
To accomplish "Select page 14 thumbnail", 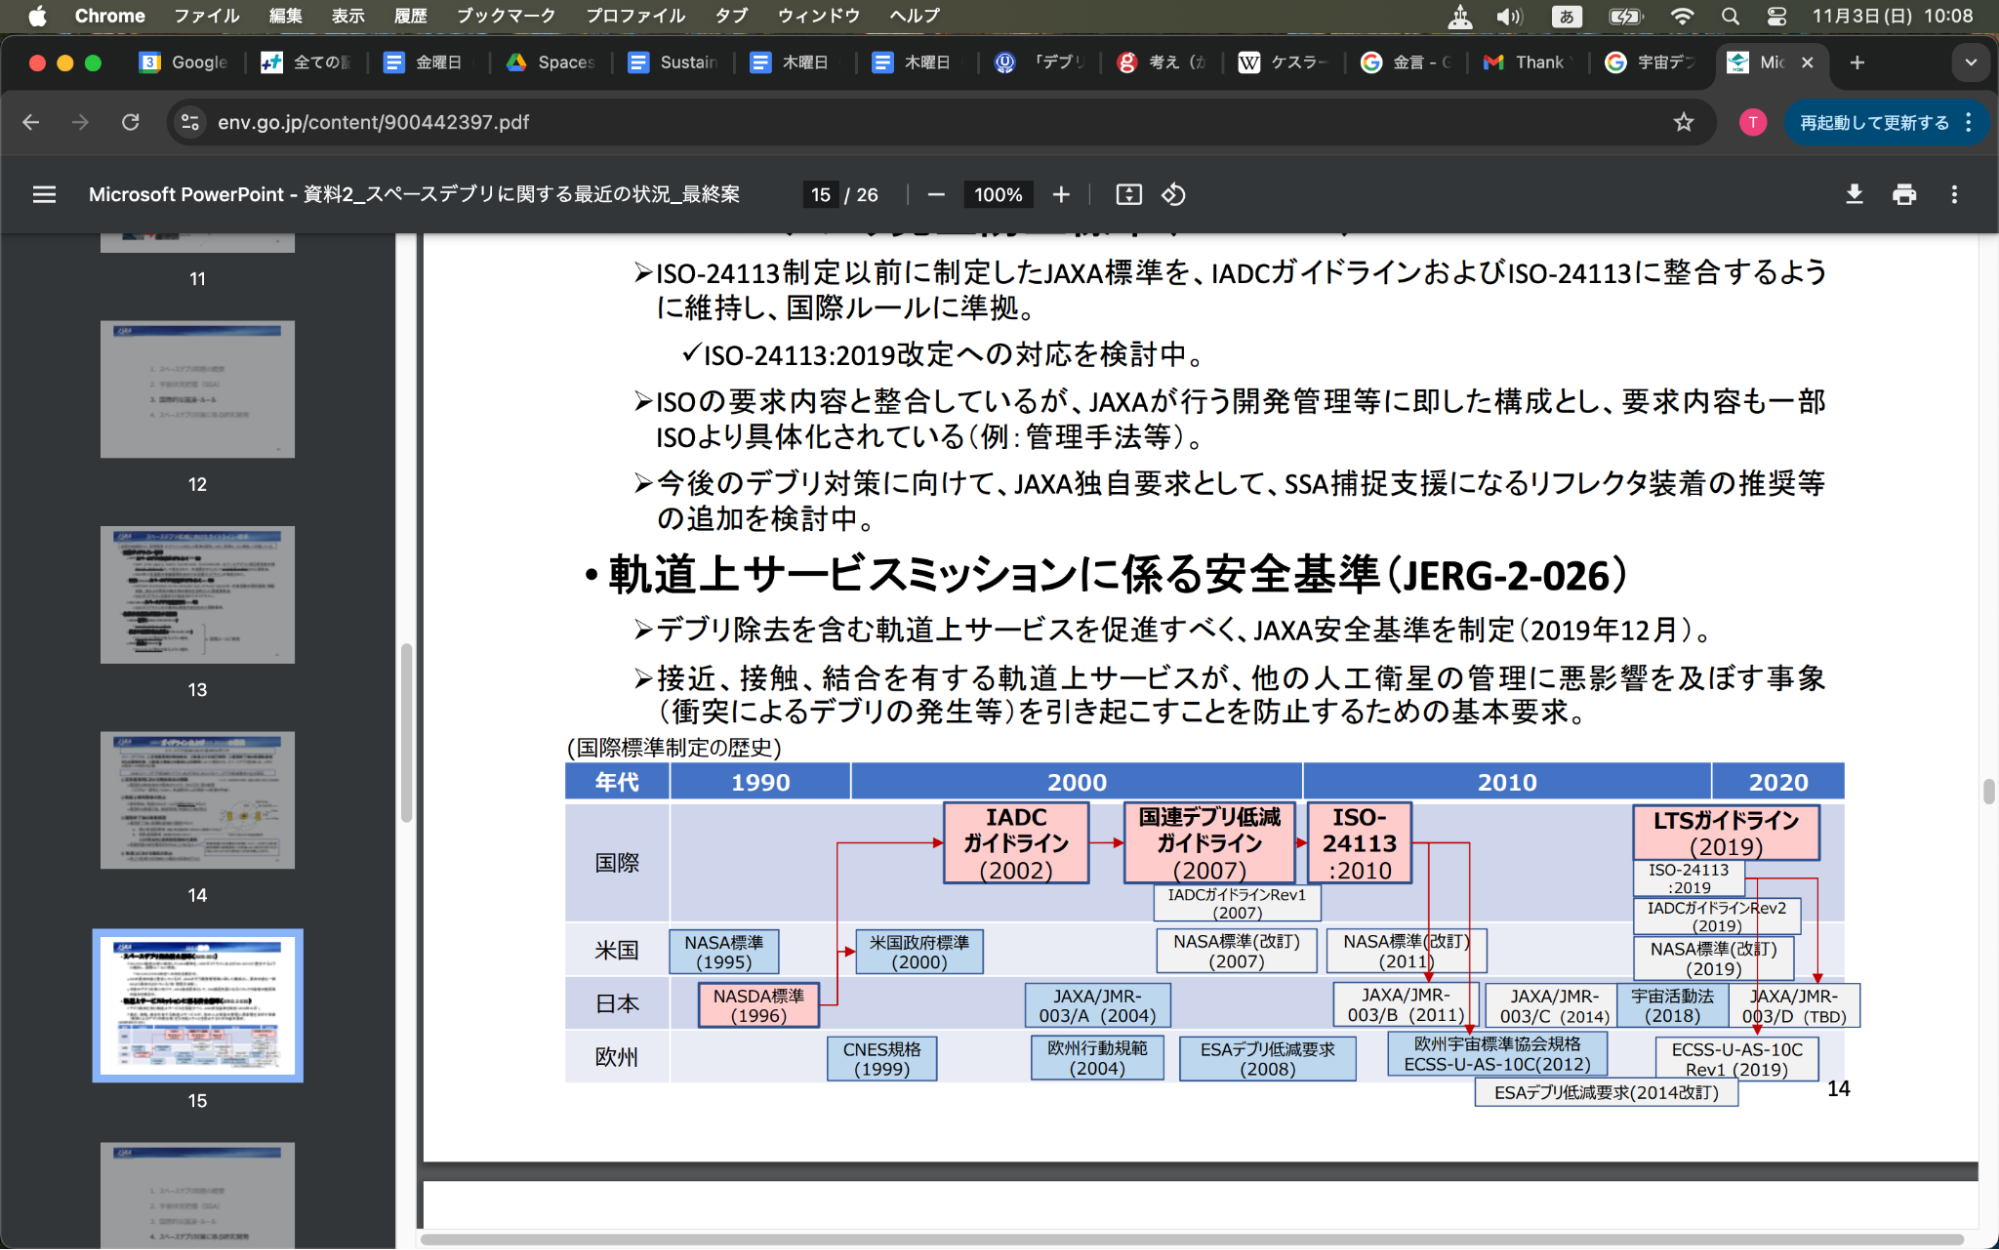I will 197,800.
